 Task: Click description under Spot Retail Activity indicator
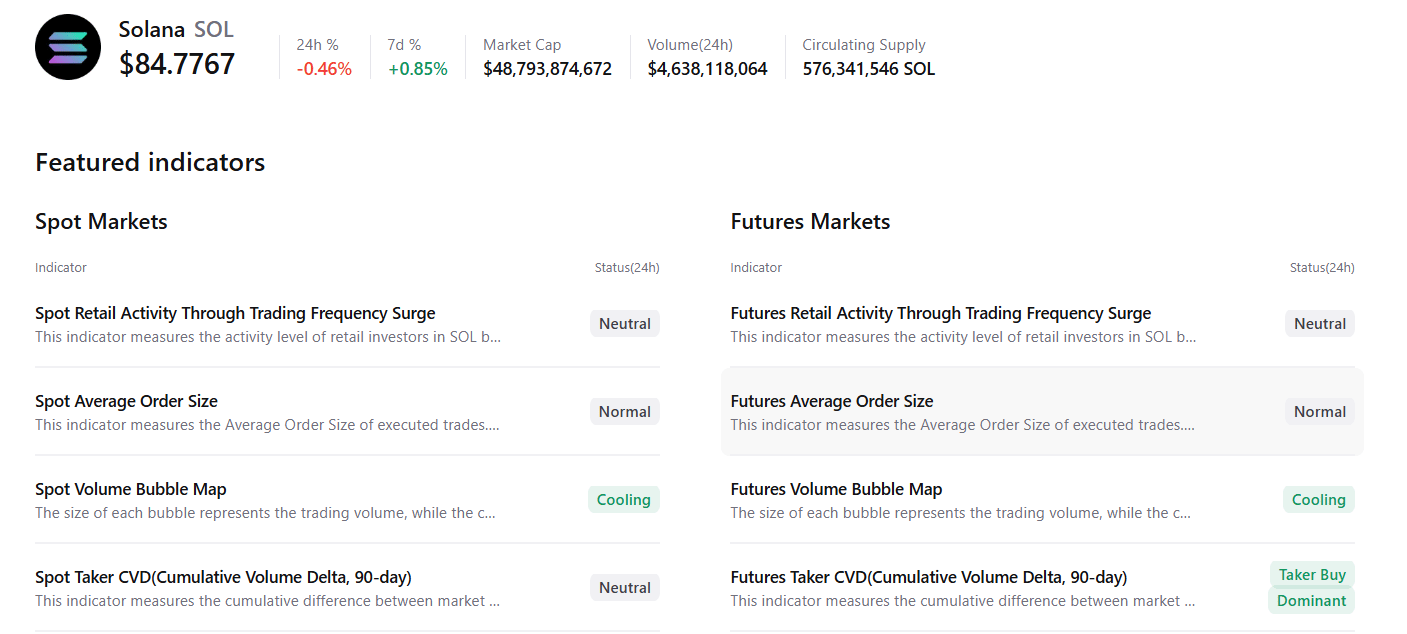point(268,337)
